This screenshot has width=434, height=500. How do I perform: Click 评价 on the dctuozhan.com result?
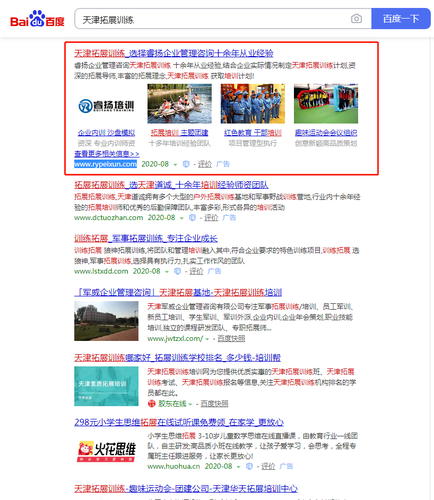point(211,218)
